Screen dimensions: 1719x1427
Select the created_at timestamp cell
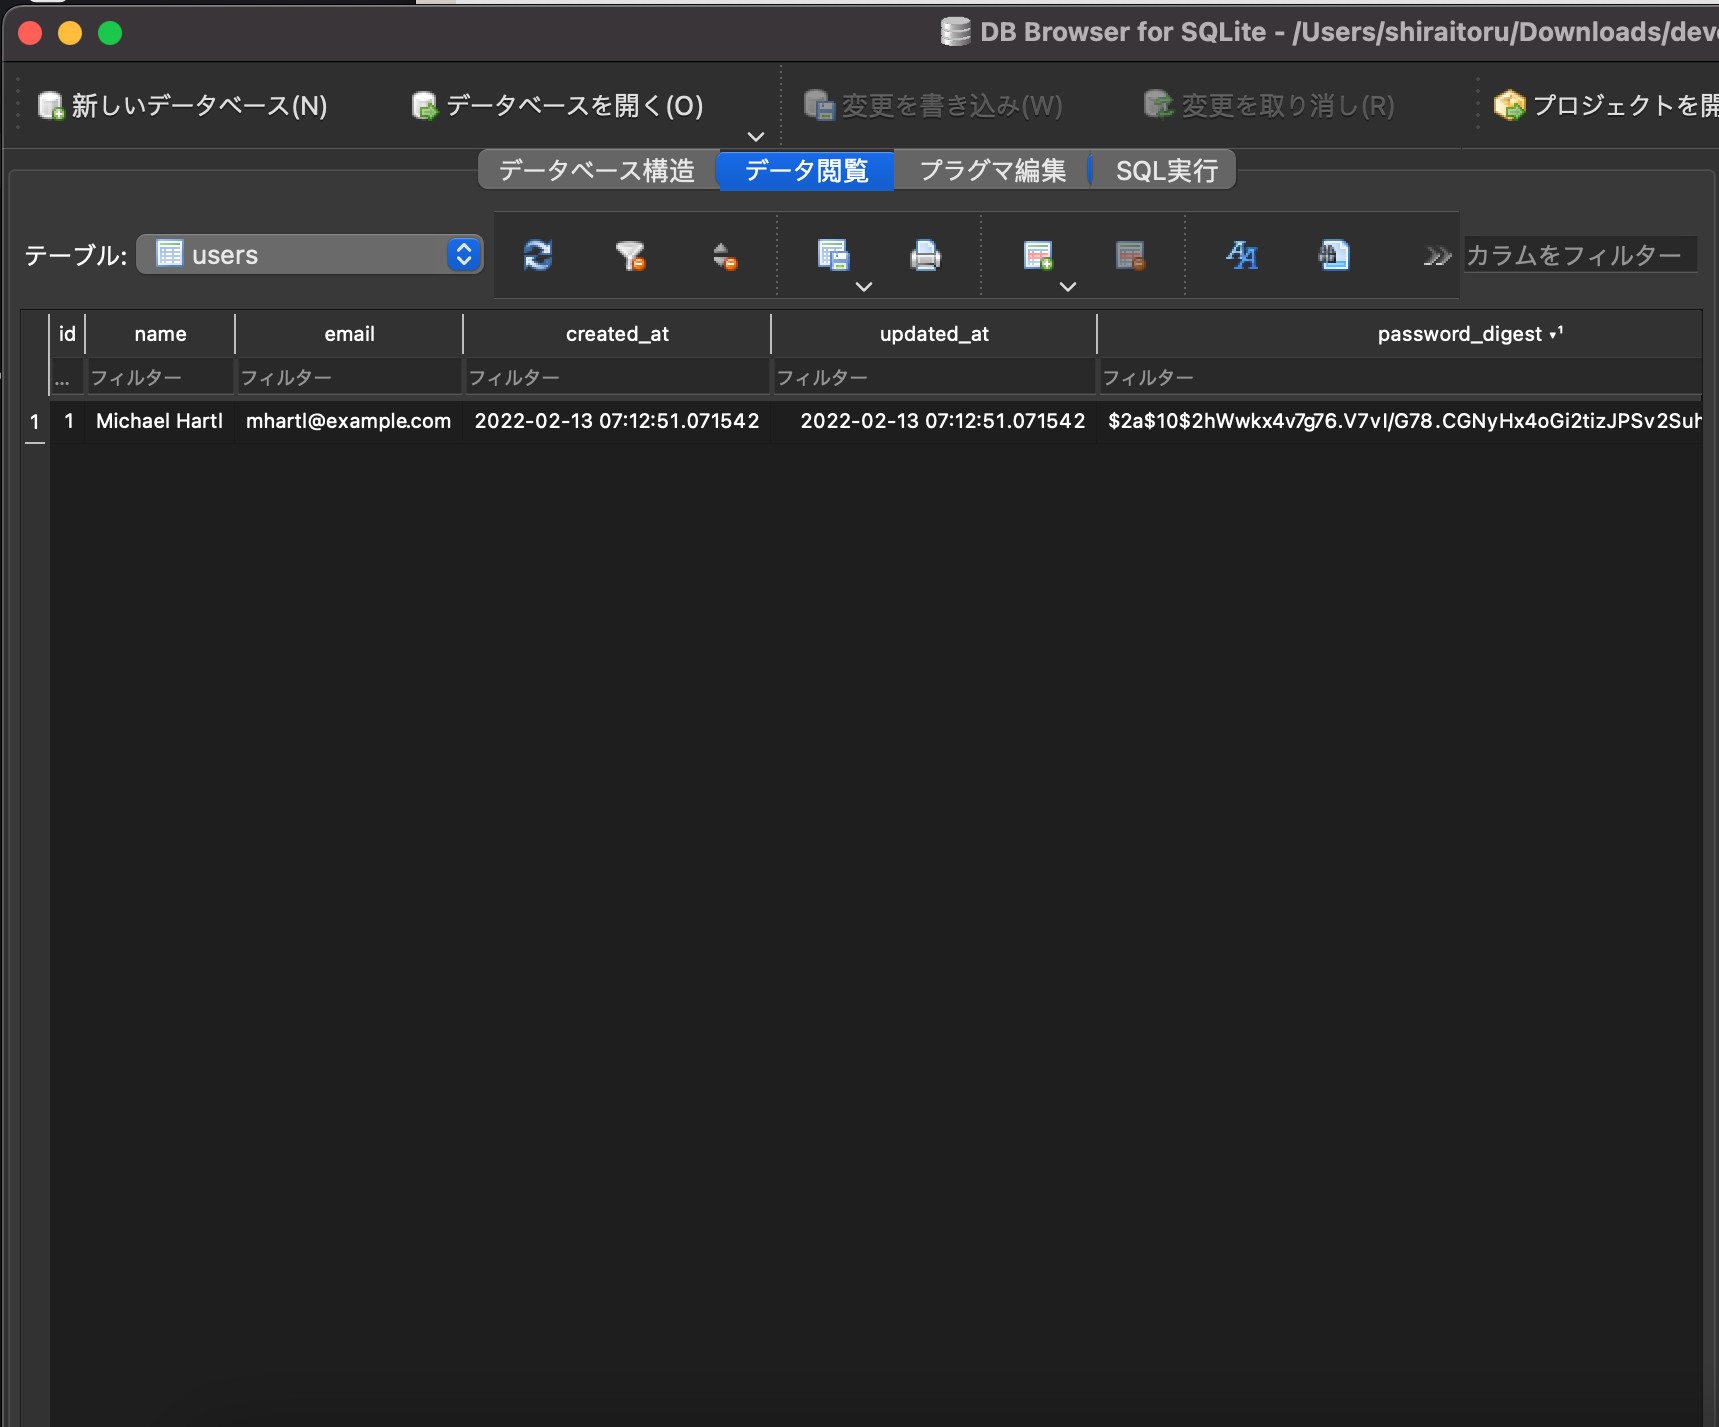pyautogui.click(x=617, y=421)
